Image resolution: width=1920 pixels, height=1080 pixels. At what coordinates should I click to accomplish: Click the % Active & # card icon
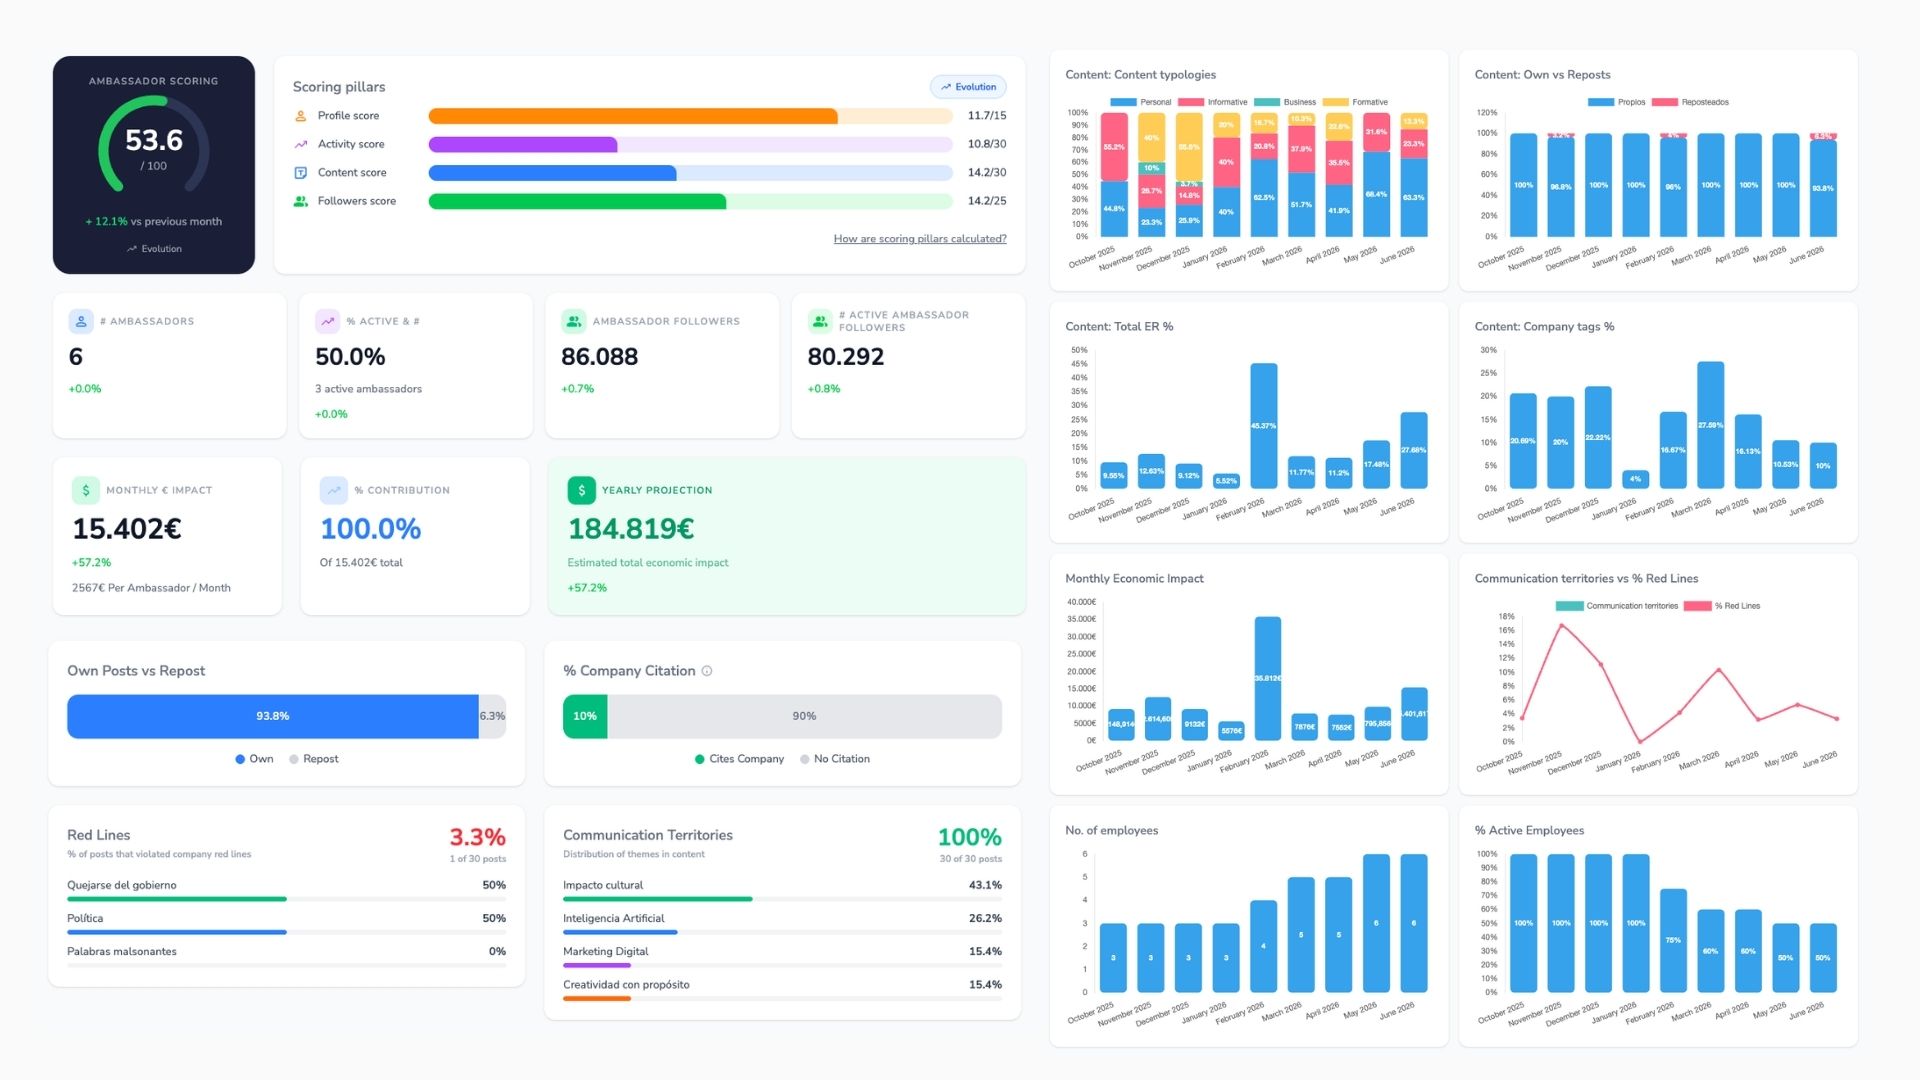coord(327,321)
